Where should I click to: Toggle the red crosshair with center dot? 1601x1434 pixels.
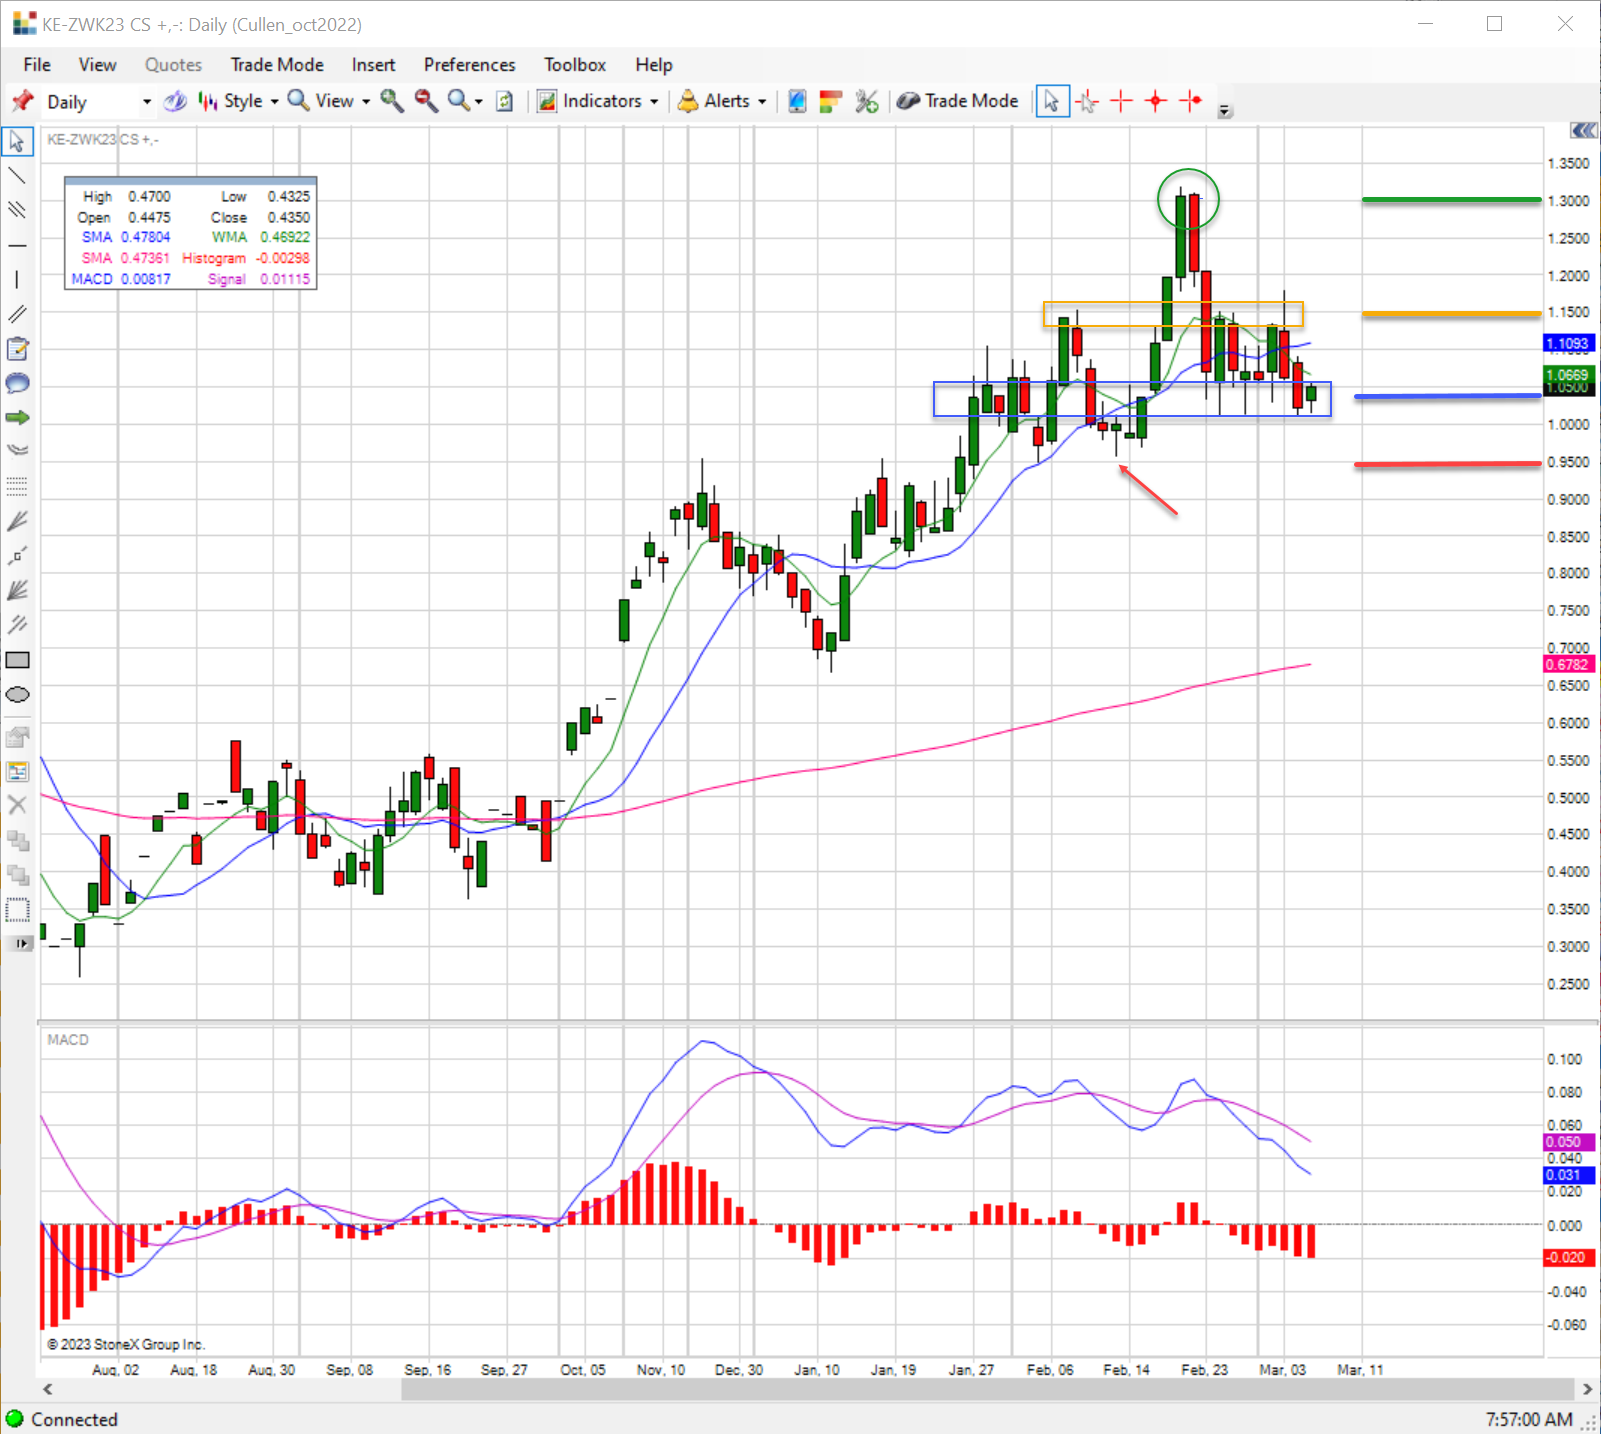1156,101
